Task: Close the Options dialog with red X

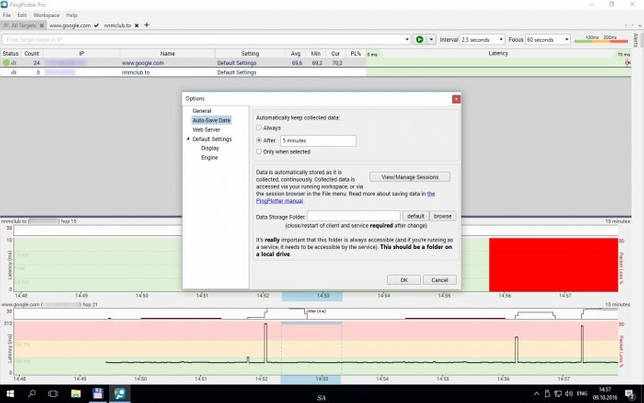Action: (x=456, y=99)
